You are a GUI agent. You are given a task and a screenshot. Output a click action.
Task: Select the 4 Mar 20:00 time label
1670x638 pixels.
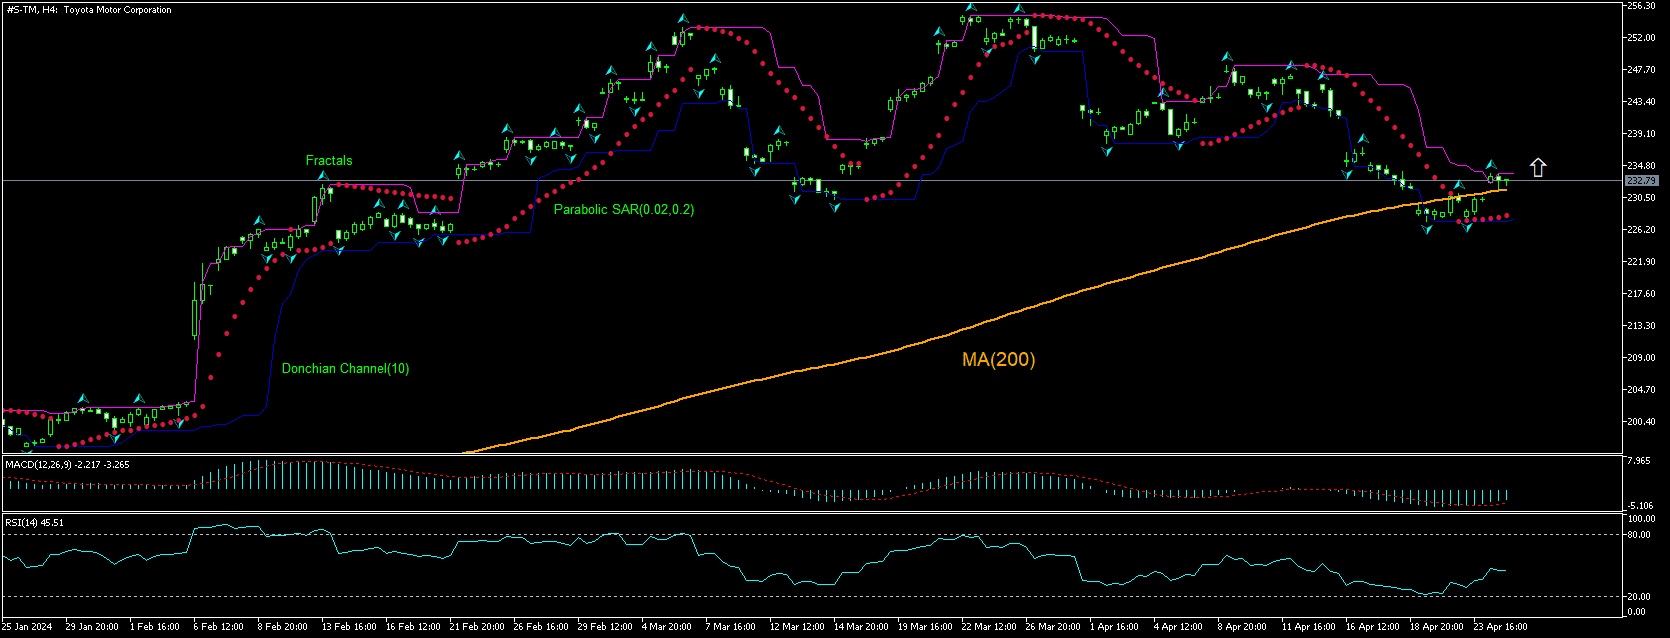666,627
